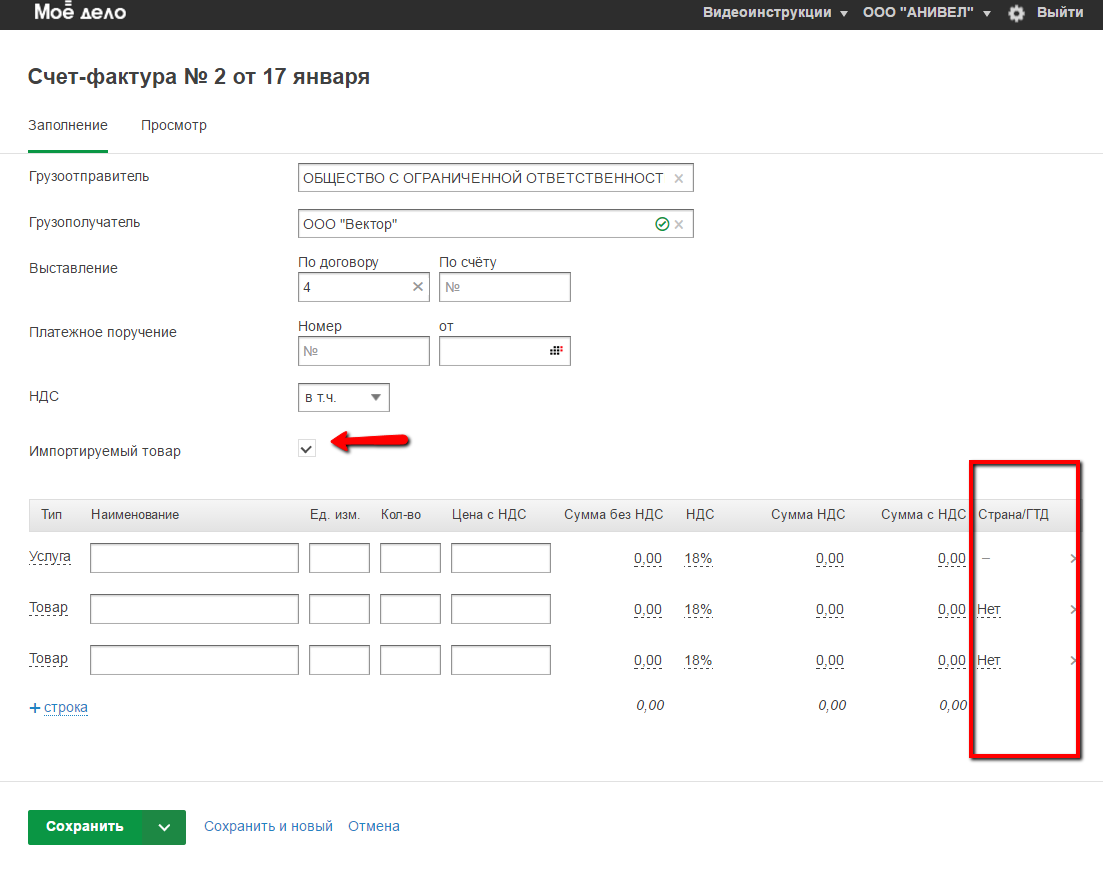The image size is (1103, 883).
Task: Select the Заполнение tab
Action: click(x=68, y=126)
